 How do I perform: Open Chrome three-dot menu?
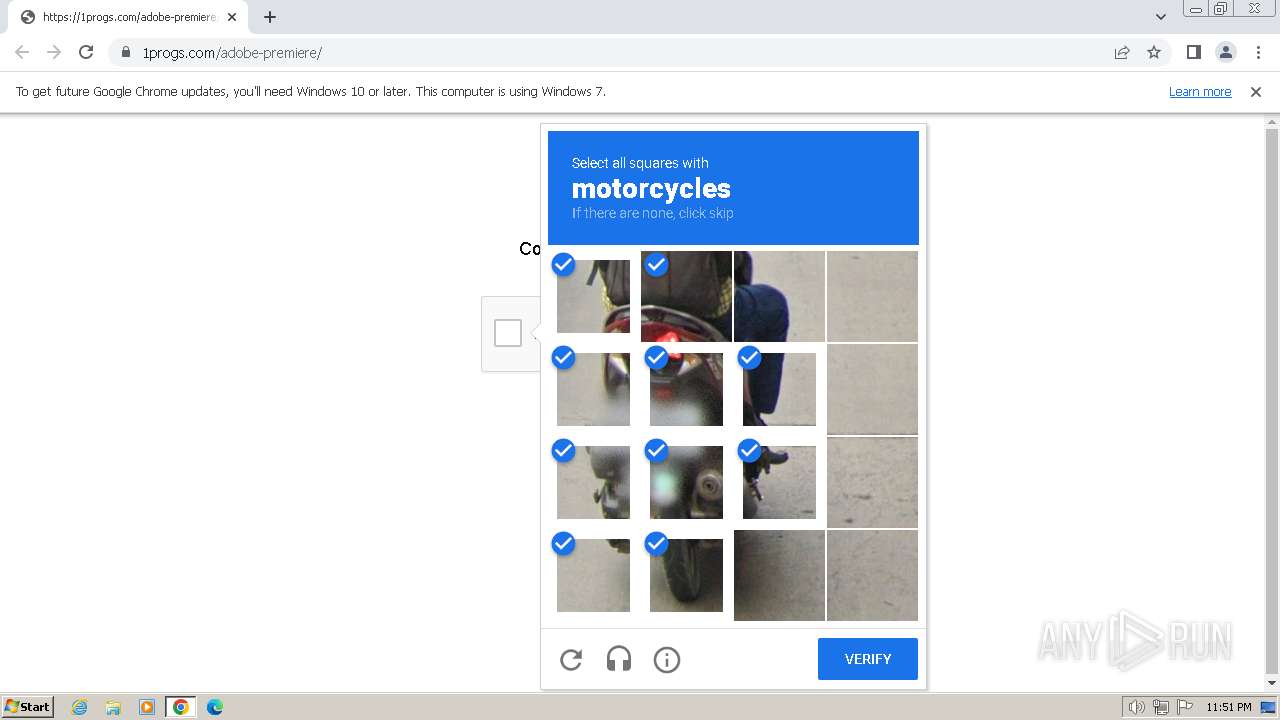pos(1258,52)
